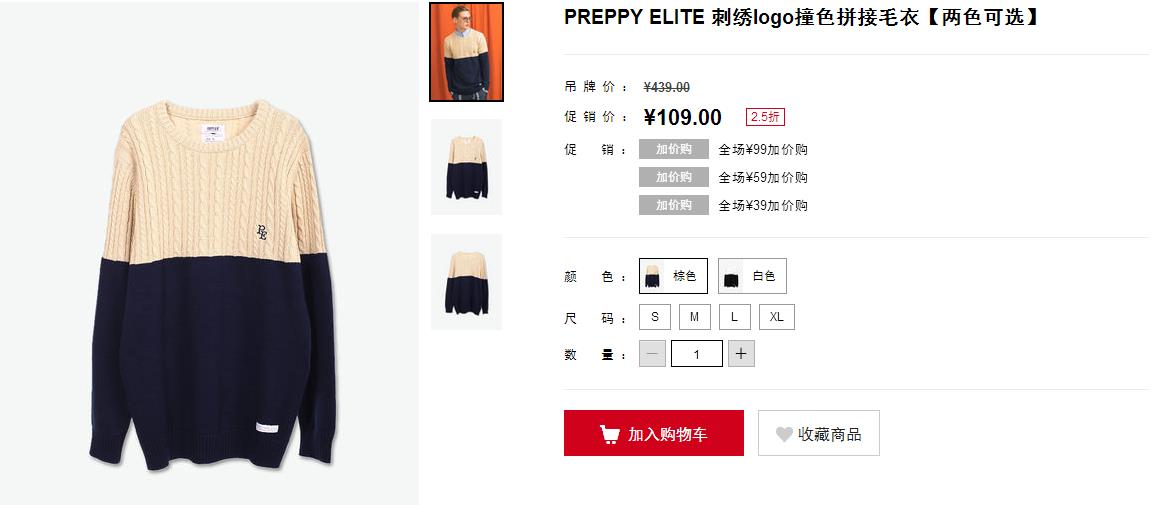View the second sweater front thumbnail
Screen dimensions: 1156x505
(467, 167)
